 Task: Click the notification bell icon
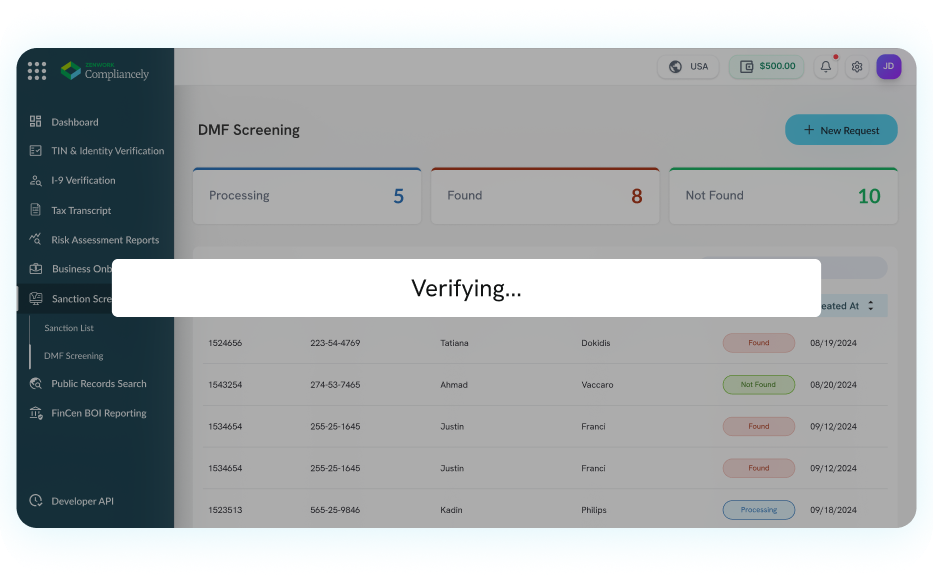tap(825, 67)
